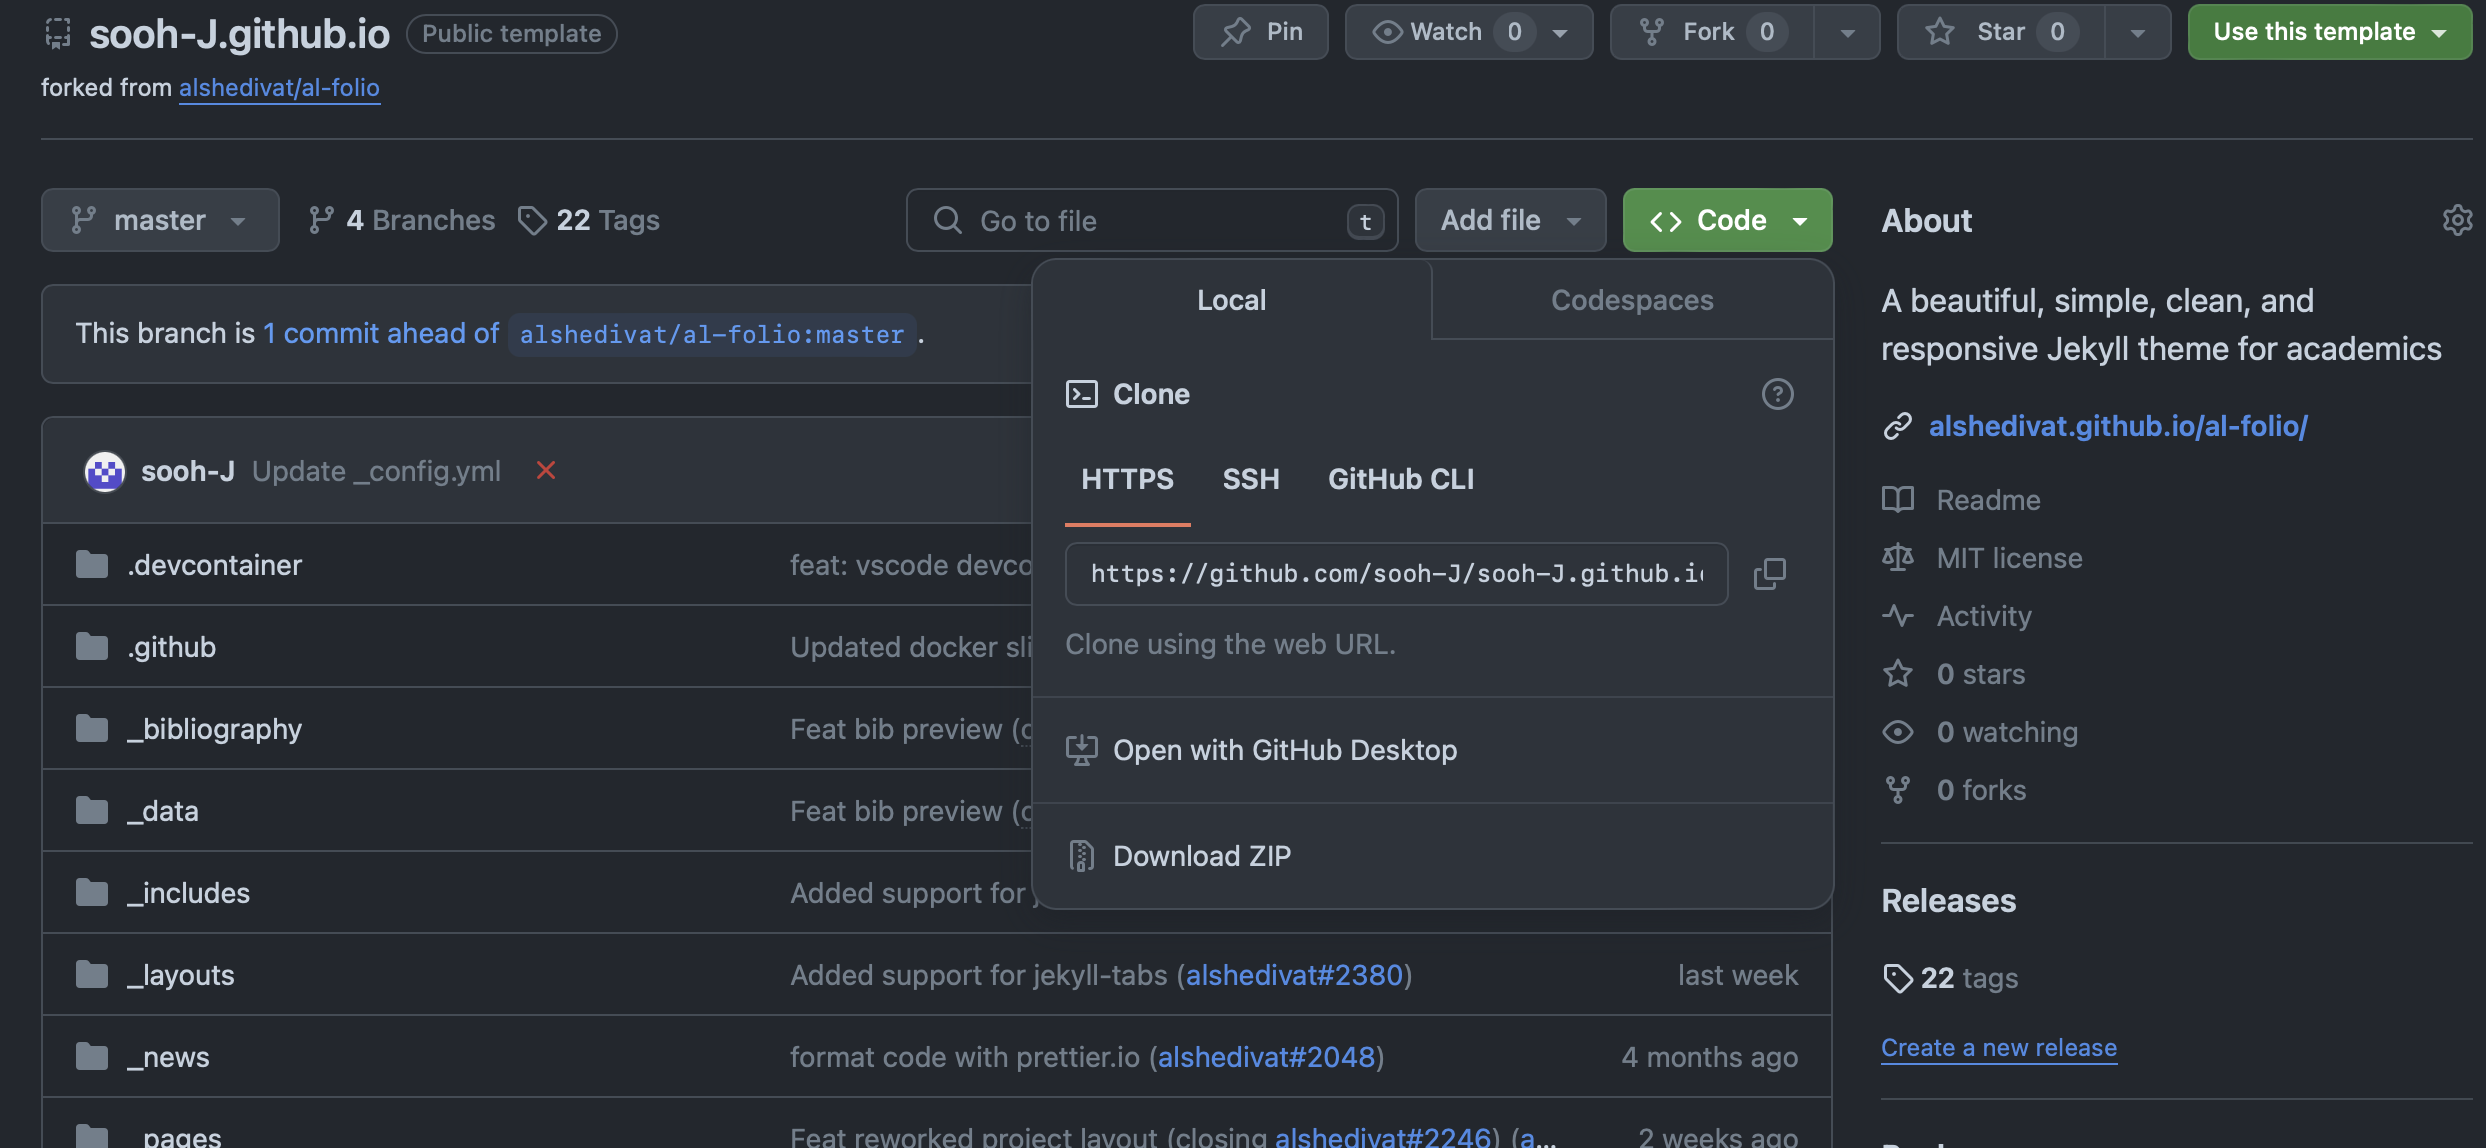The image size is (2486, 1148).
Task: Click Download ZIP
Action: 1201,856
